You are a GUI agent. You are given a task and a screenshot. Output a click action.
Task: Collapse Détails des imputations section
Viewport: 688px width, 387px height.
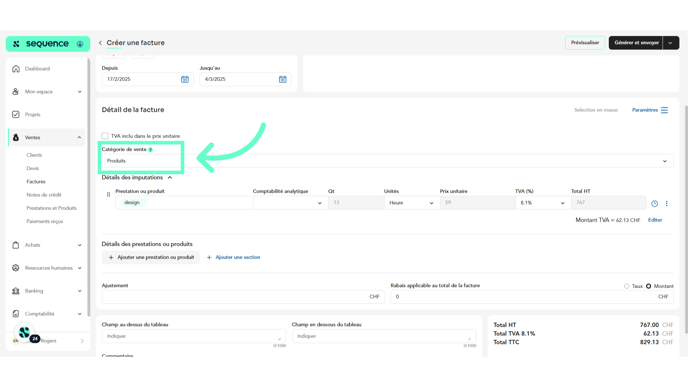[x=170, y=178]
